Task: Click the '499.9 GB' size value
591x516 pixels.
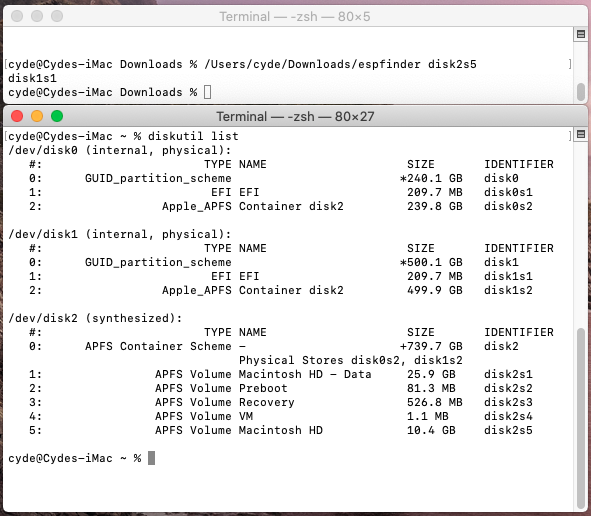Action: point(435,290)
